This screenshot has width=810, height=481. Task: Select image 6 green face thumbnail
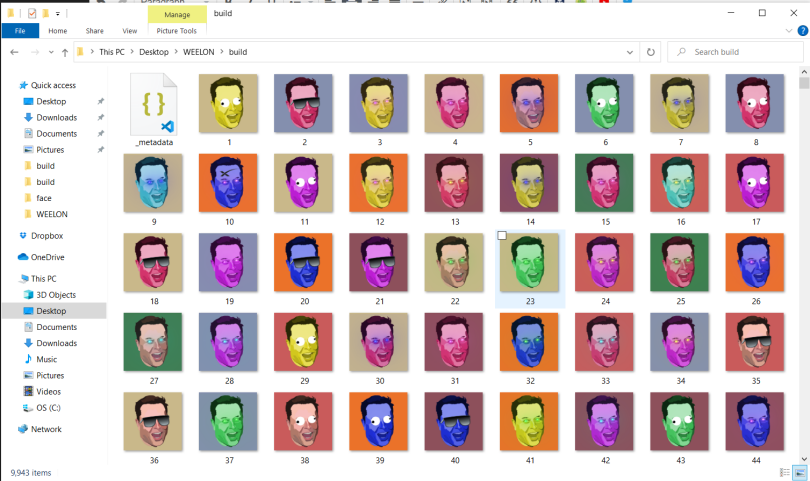pos(604,103)
